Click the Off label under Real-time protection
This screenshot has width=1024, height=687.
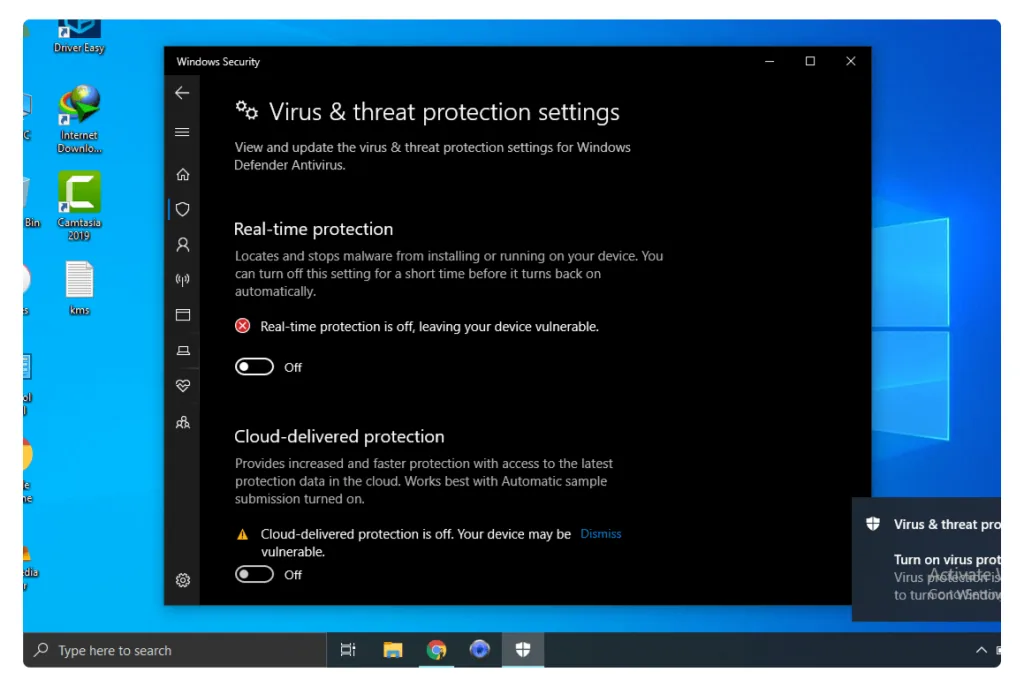click(293, 368)
